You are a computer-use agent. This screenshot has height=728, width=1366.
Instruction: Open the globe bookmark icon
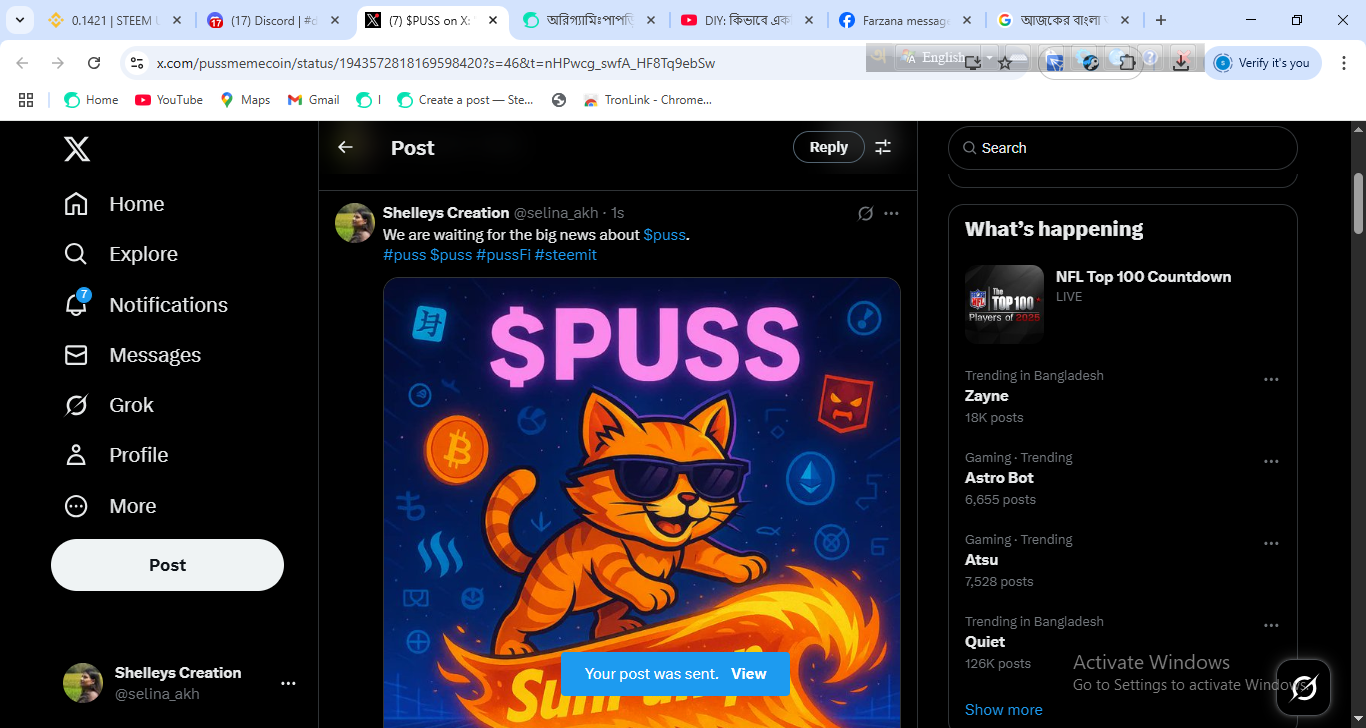[x=559, y=100]
